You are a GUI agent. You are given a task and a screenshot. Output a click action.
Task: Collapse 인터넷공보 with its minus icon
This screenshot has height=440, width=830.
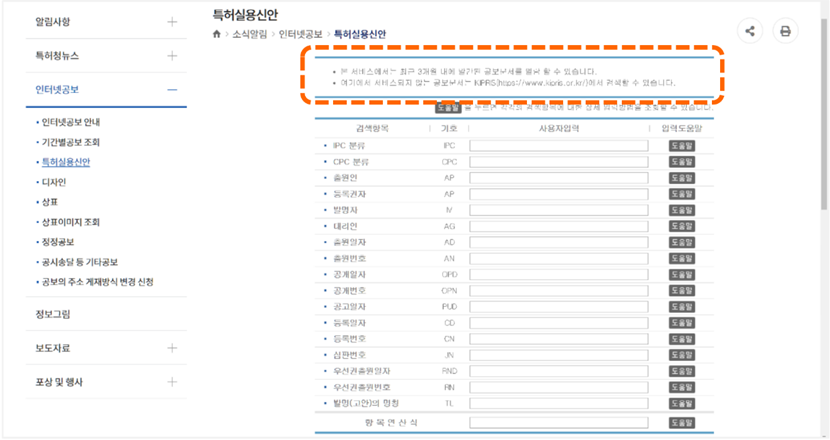[172, 90]
